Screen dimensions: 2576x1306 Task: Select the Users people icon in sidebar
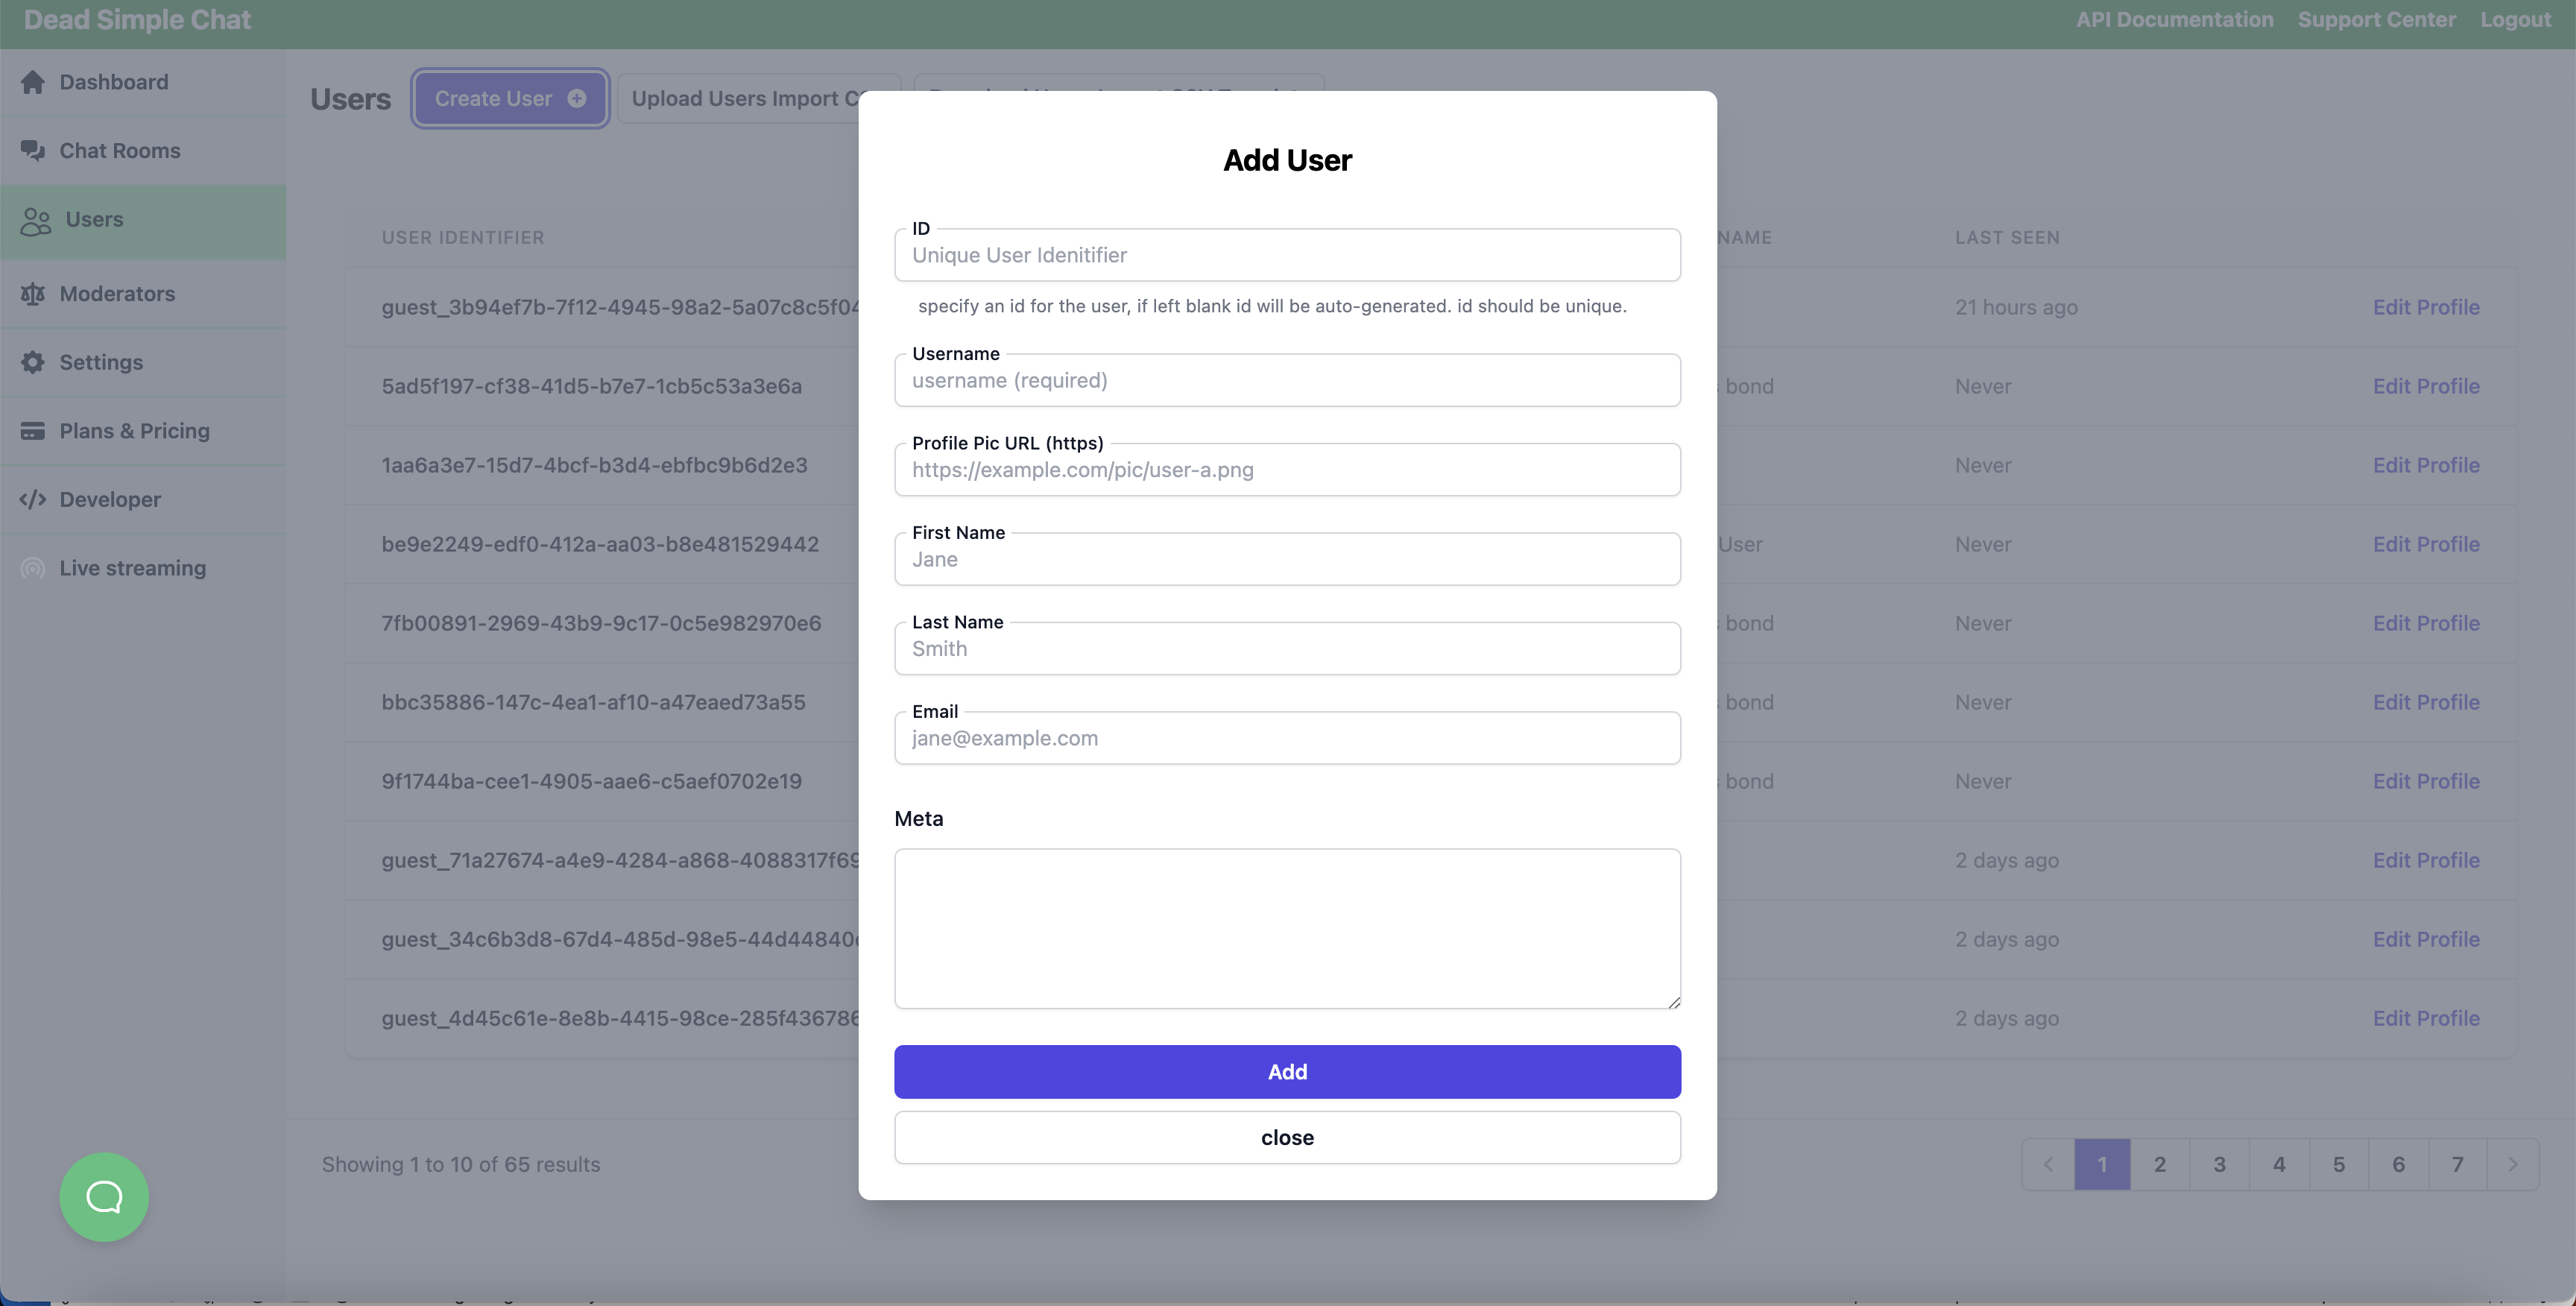tap(36, 221)
